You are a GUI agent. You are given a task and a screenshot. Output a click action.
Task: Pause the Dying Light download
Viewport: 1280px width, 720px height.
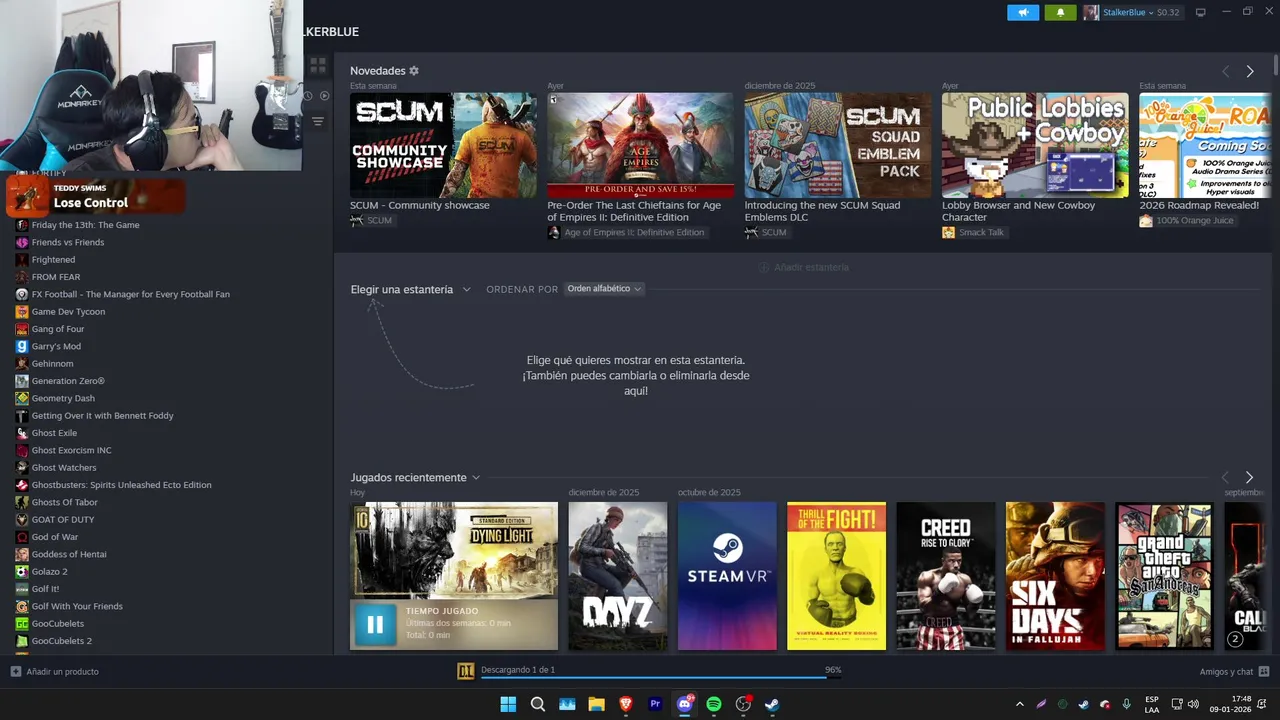coord(375,624)
